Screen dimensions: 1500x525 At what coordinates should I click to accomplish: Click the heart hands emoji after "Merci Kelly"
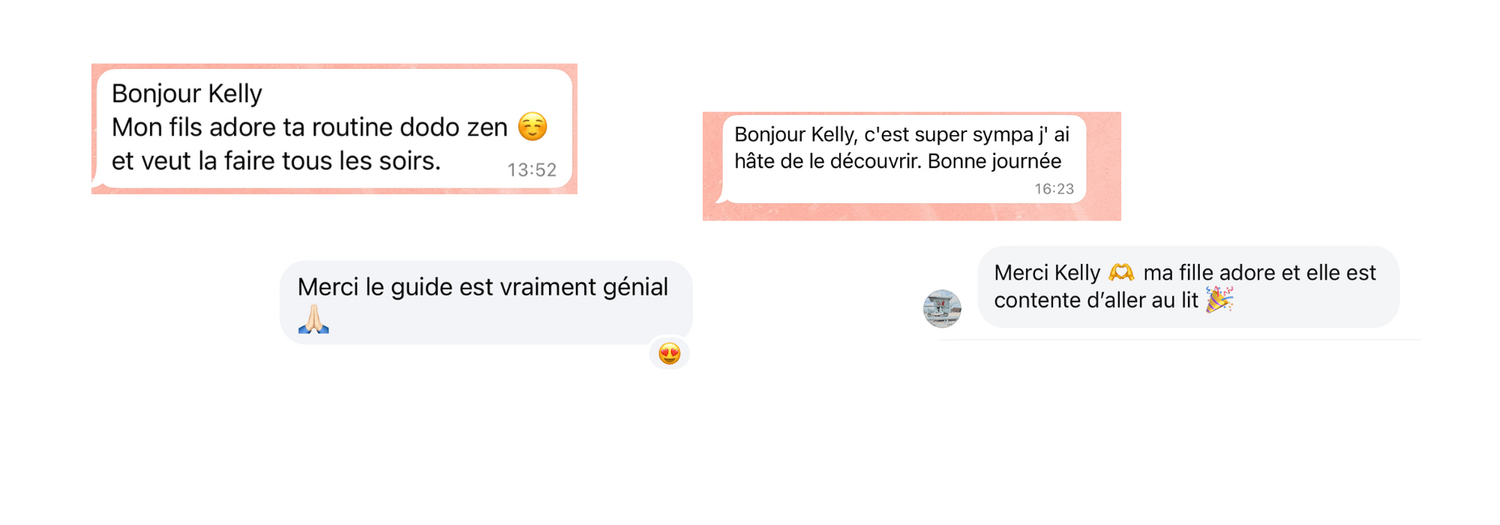point(1121,272)
